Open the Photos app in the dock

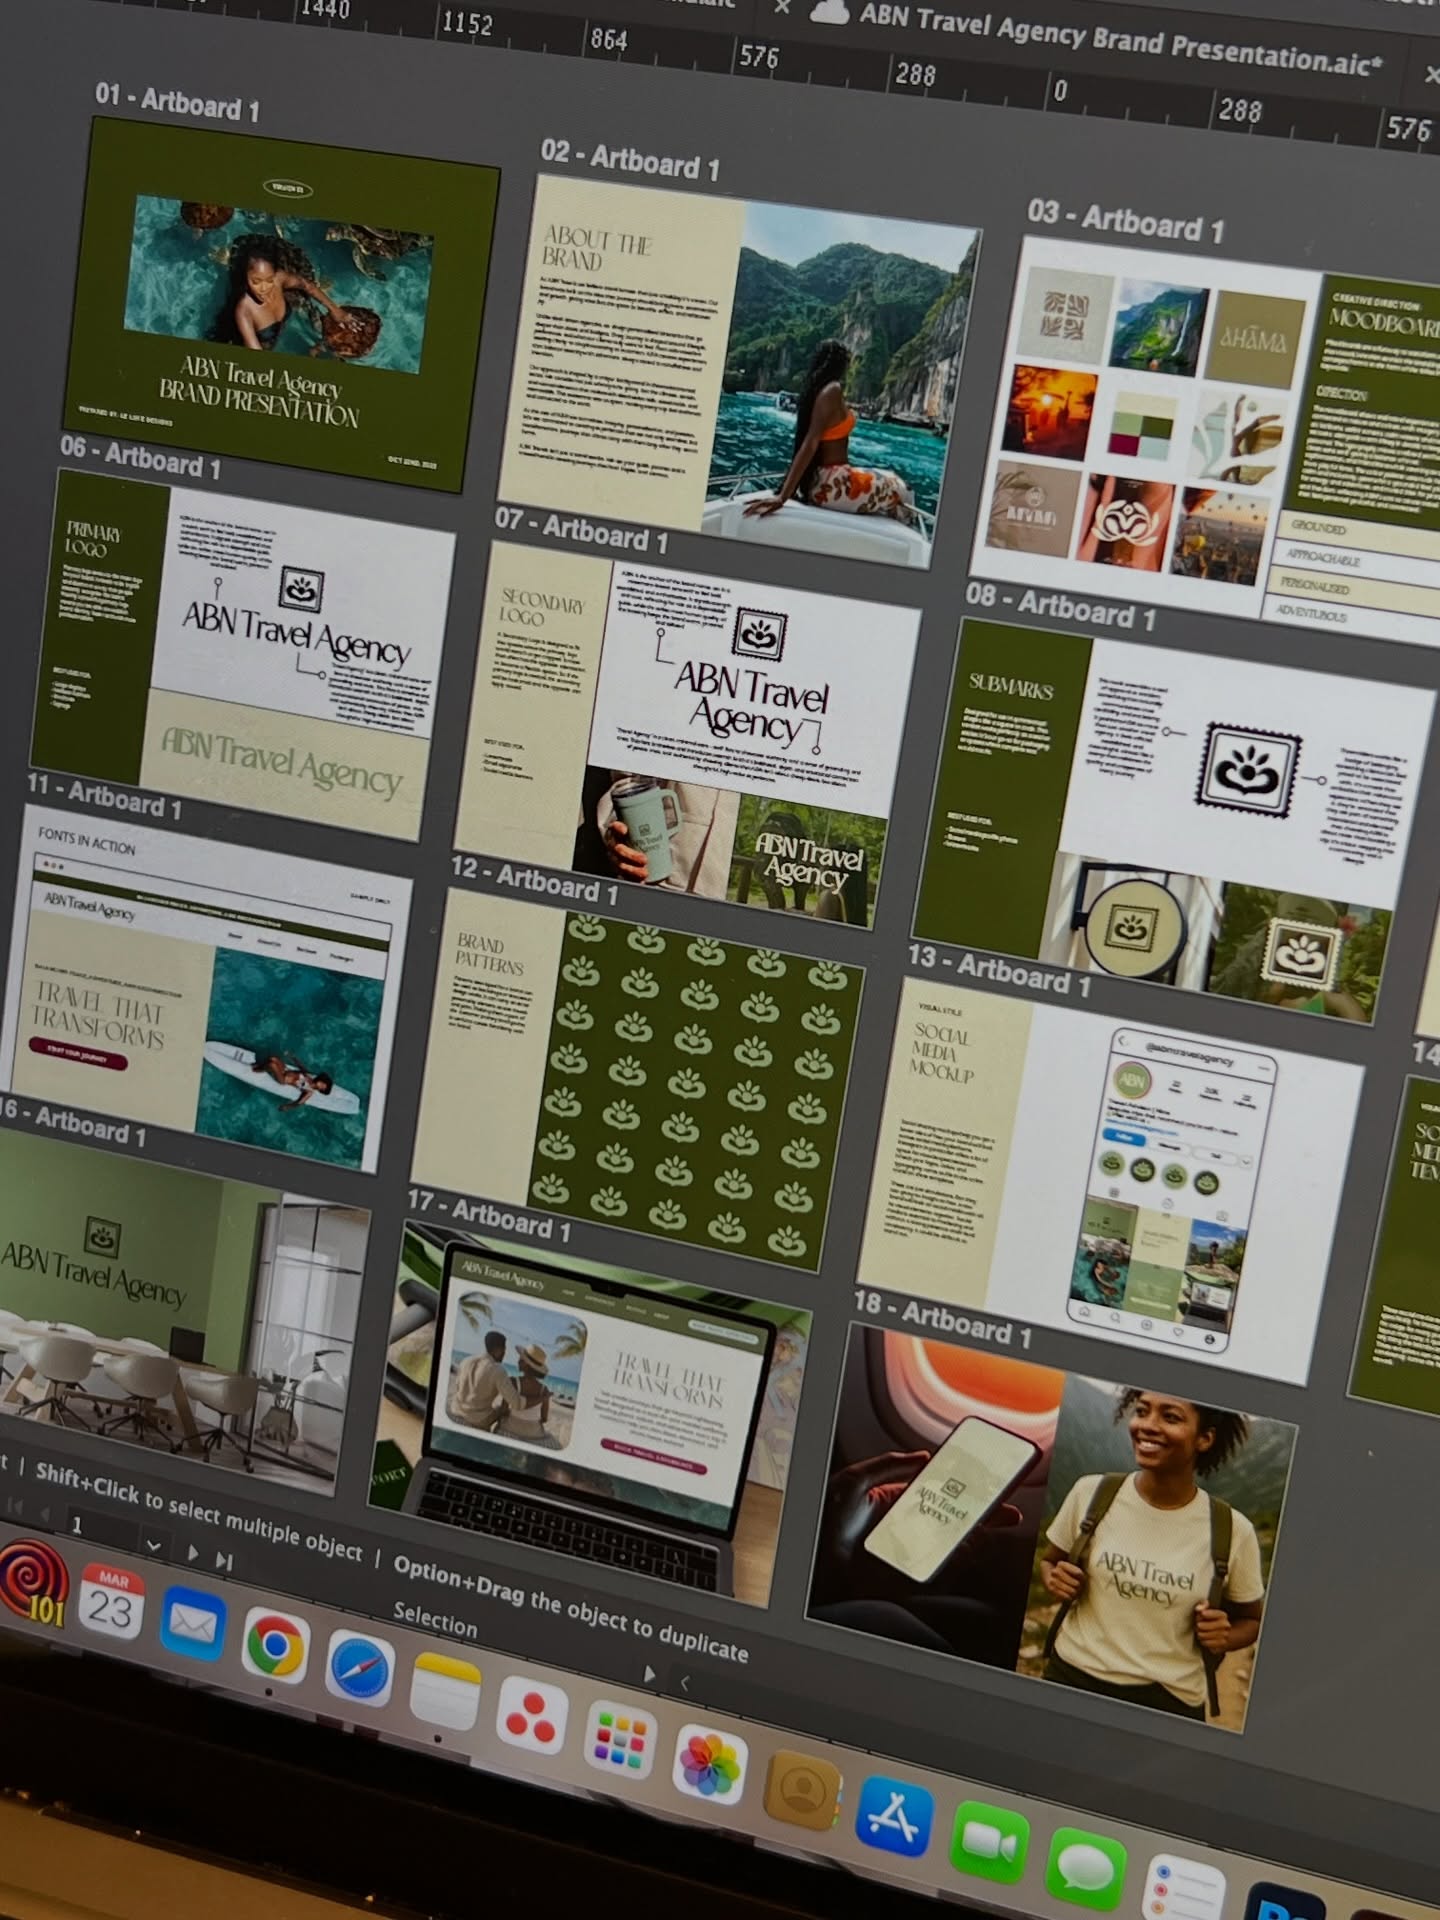(x=710, y=1763)
